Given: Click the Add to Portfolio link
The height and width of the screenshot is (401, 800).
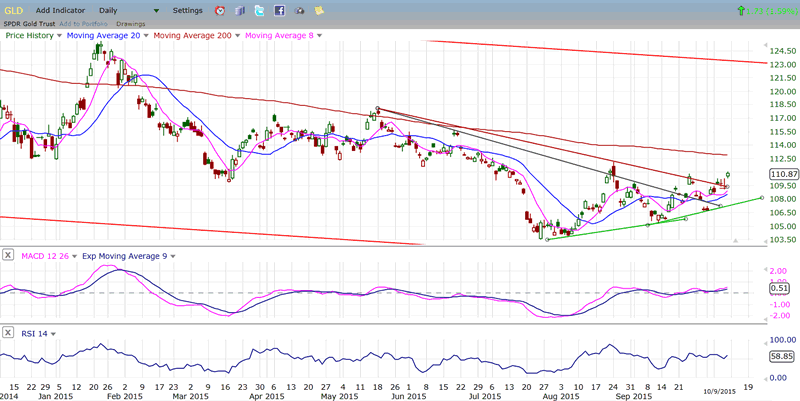Looking at the screenshot, I should tap(83, 22).
